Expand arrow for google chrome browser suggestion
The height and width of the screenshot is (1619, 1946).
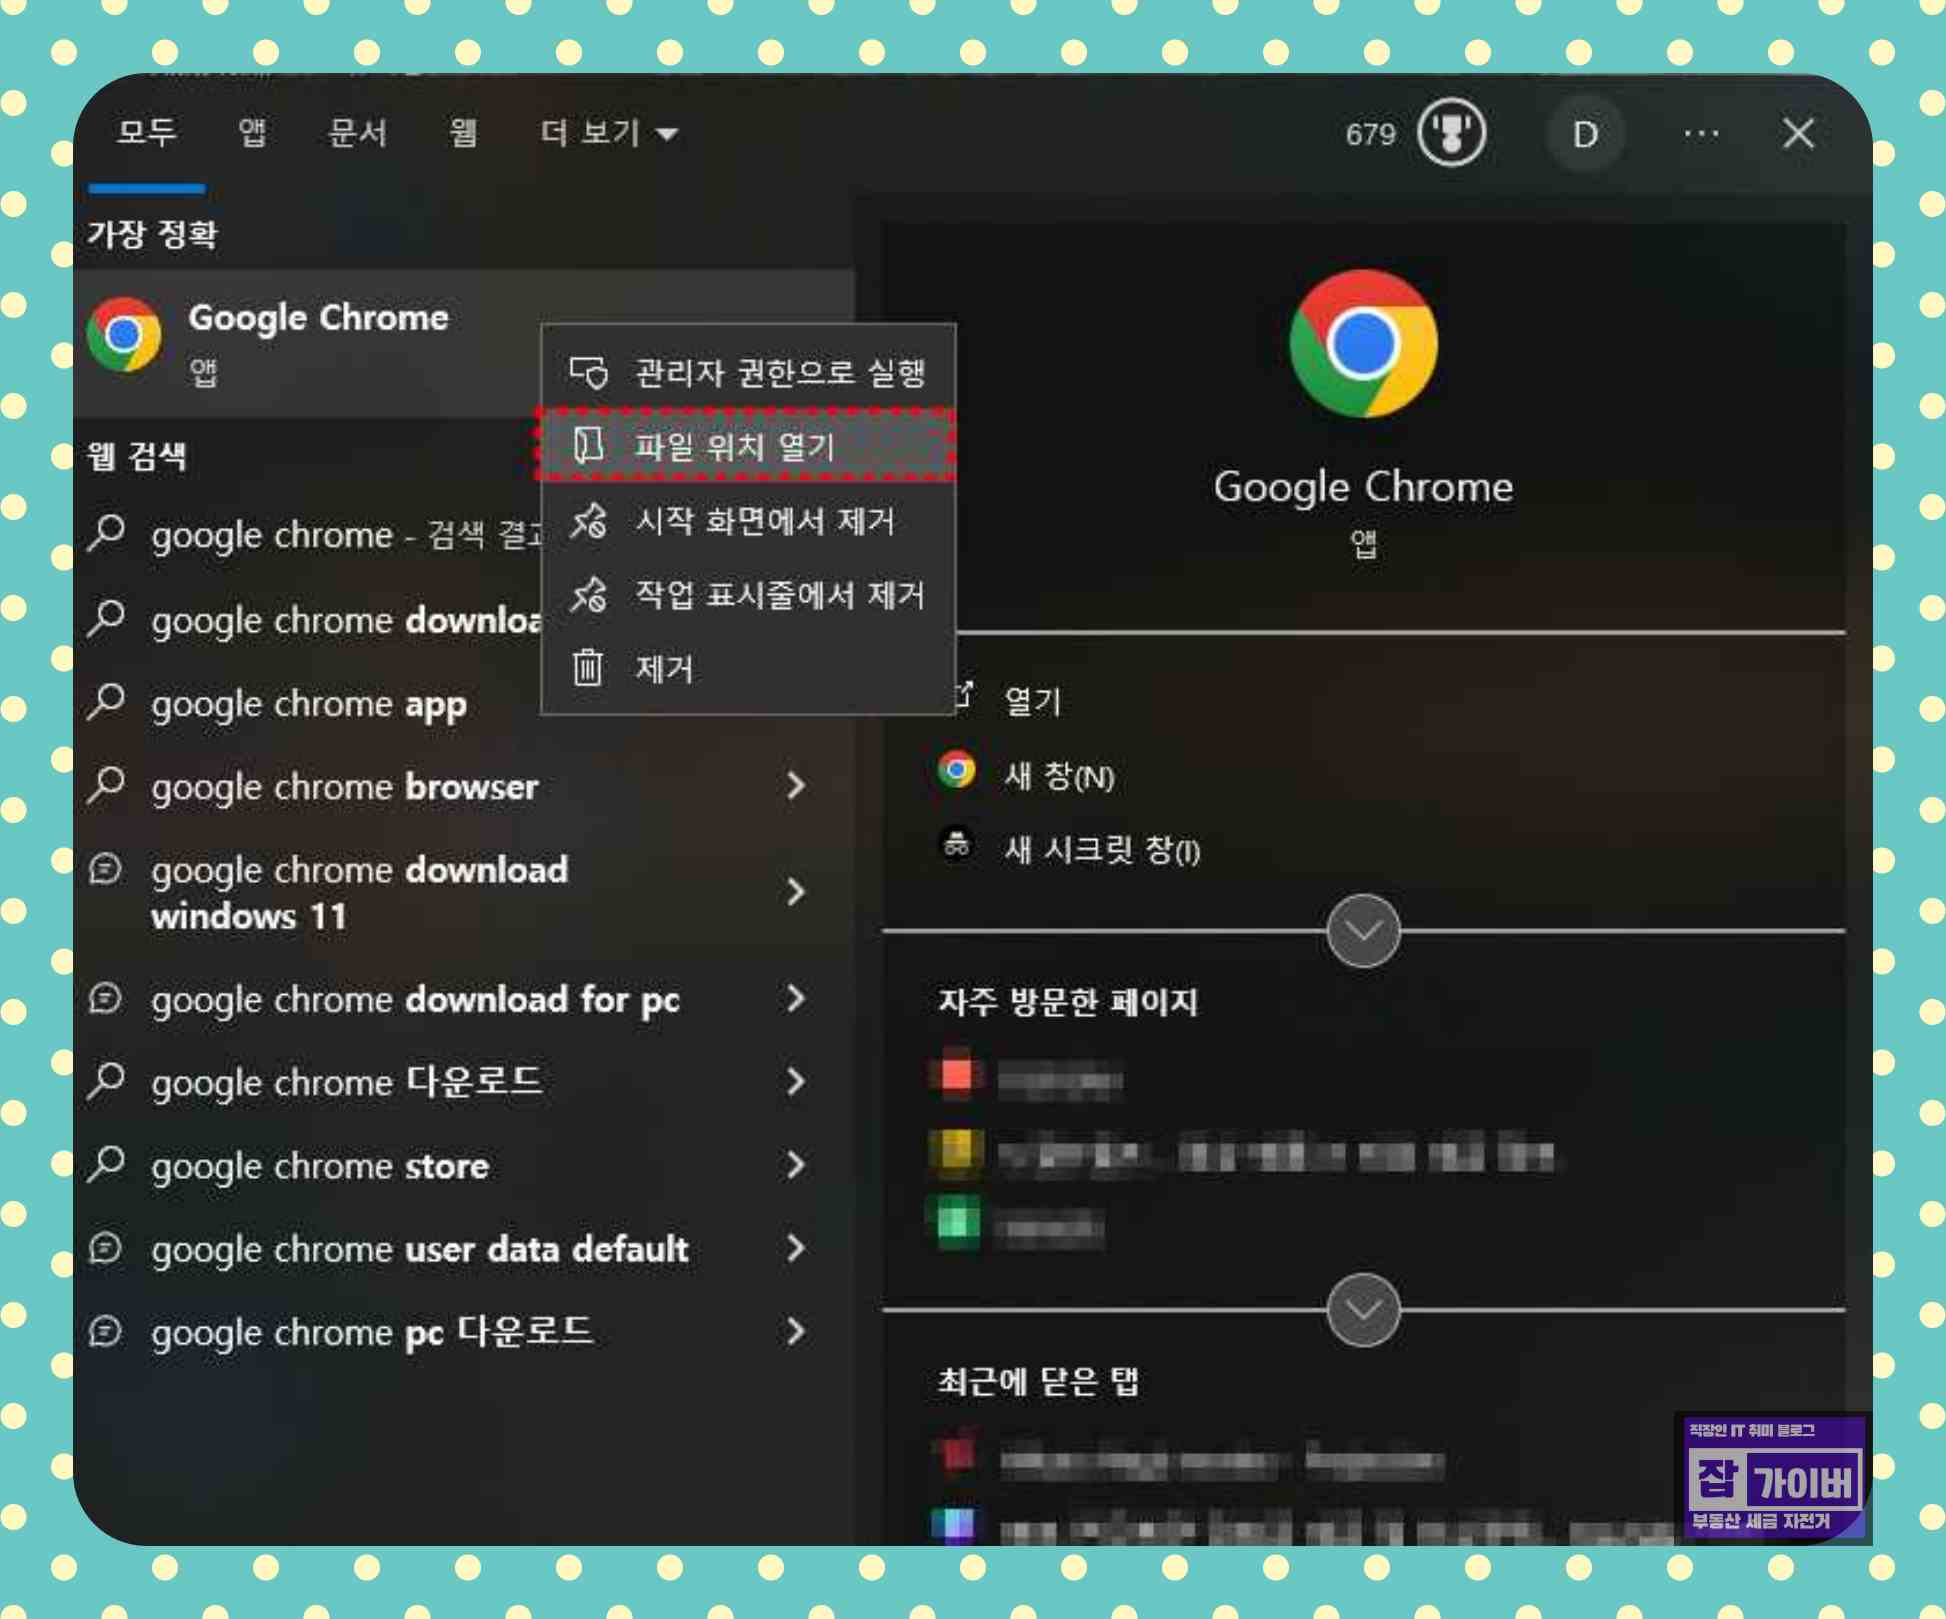(x=796, y=786)
